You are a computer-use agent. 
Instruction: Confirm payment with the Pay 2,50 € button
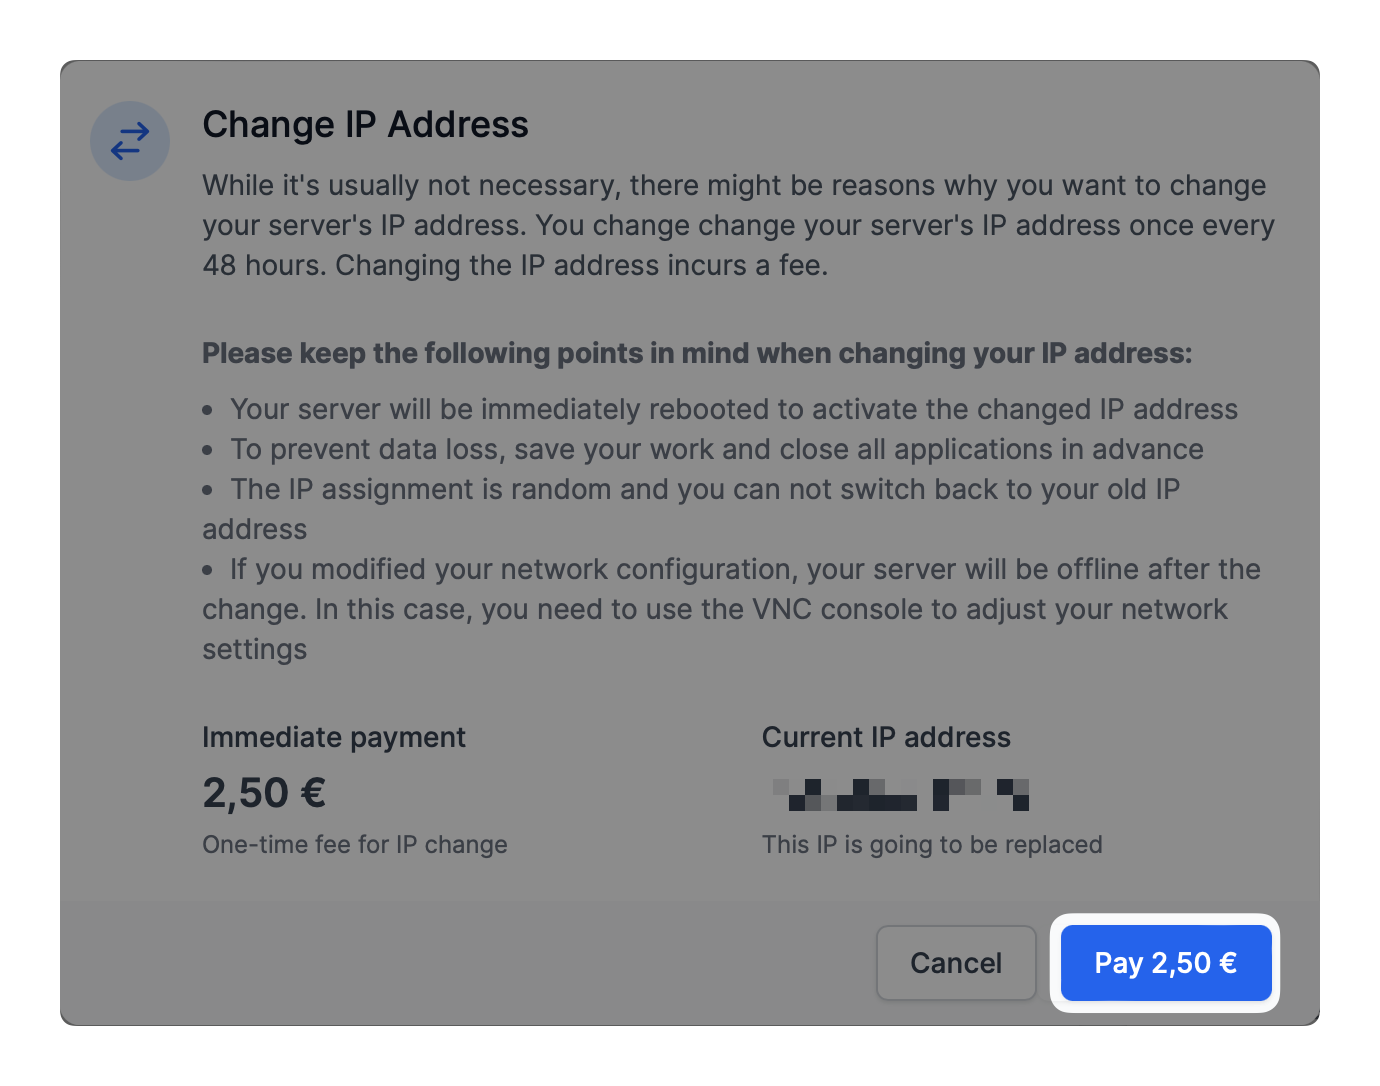pos(1164,963)
